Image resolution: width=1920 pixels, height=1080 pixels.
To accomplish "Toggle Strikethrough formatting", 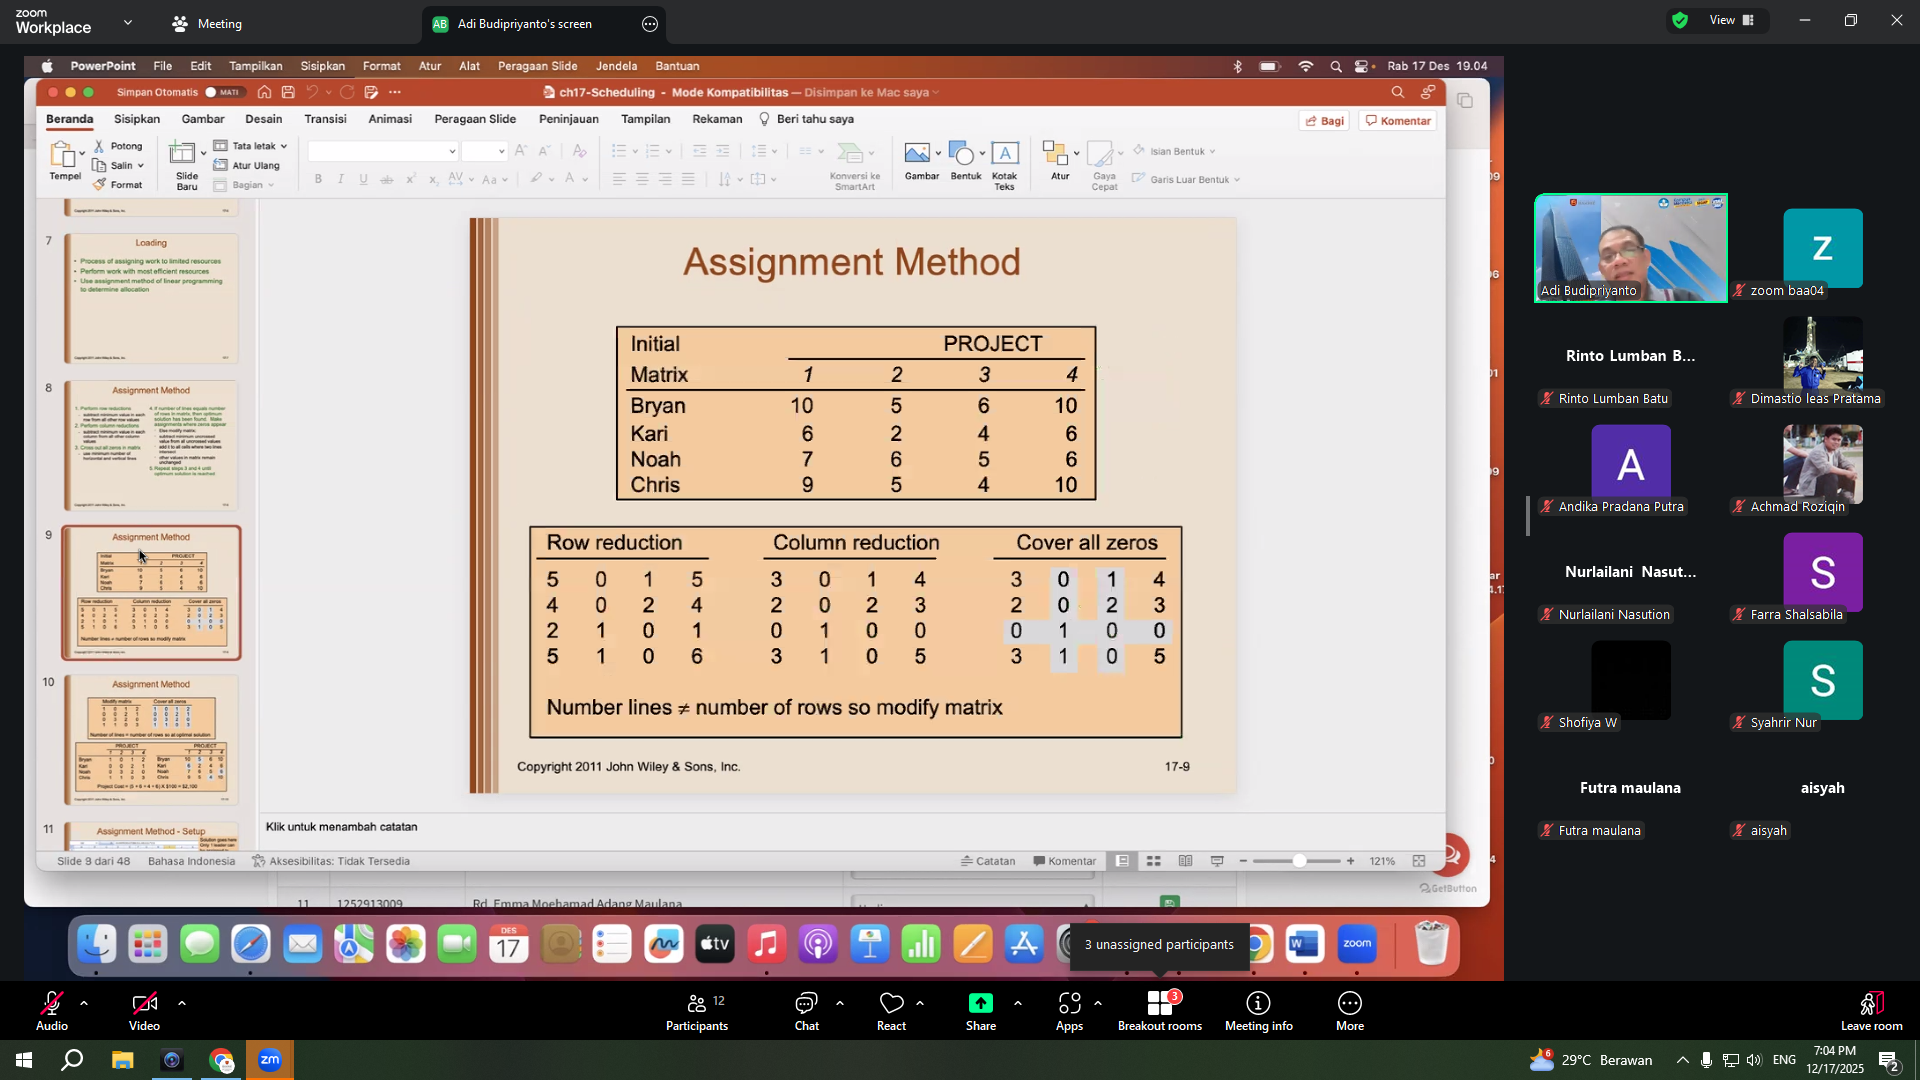I will click(387, 179).
